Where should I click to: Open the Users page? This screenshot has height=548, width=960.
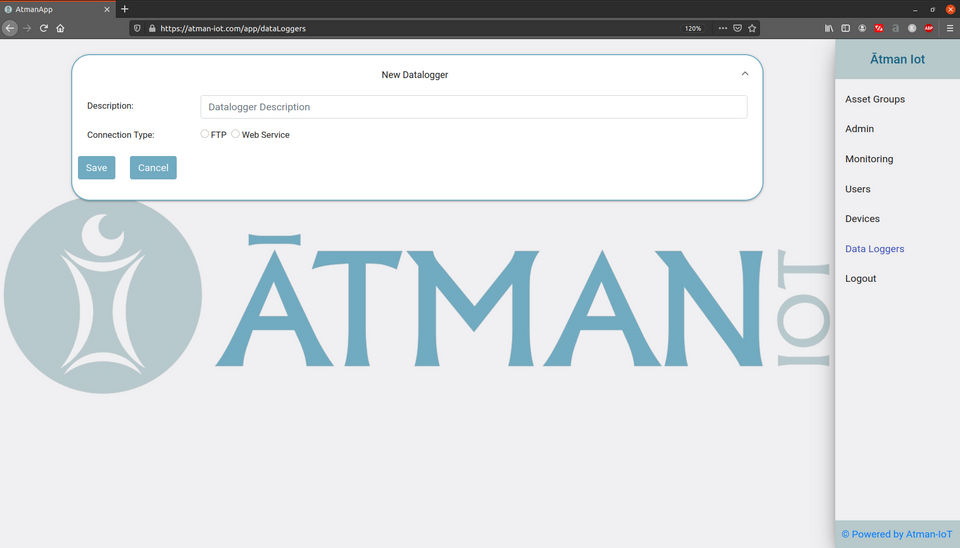(857, 189)
